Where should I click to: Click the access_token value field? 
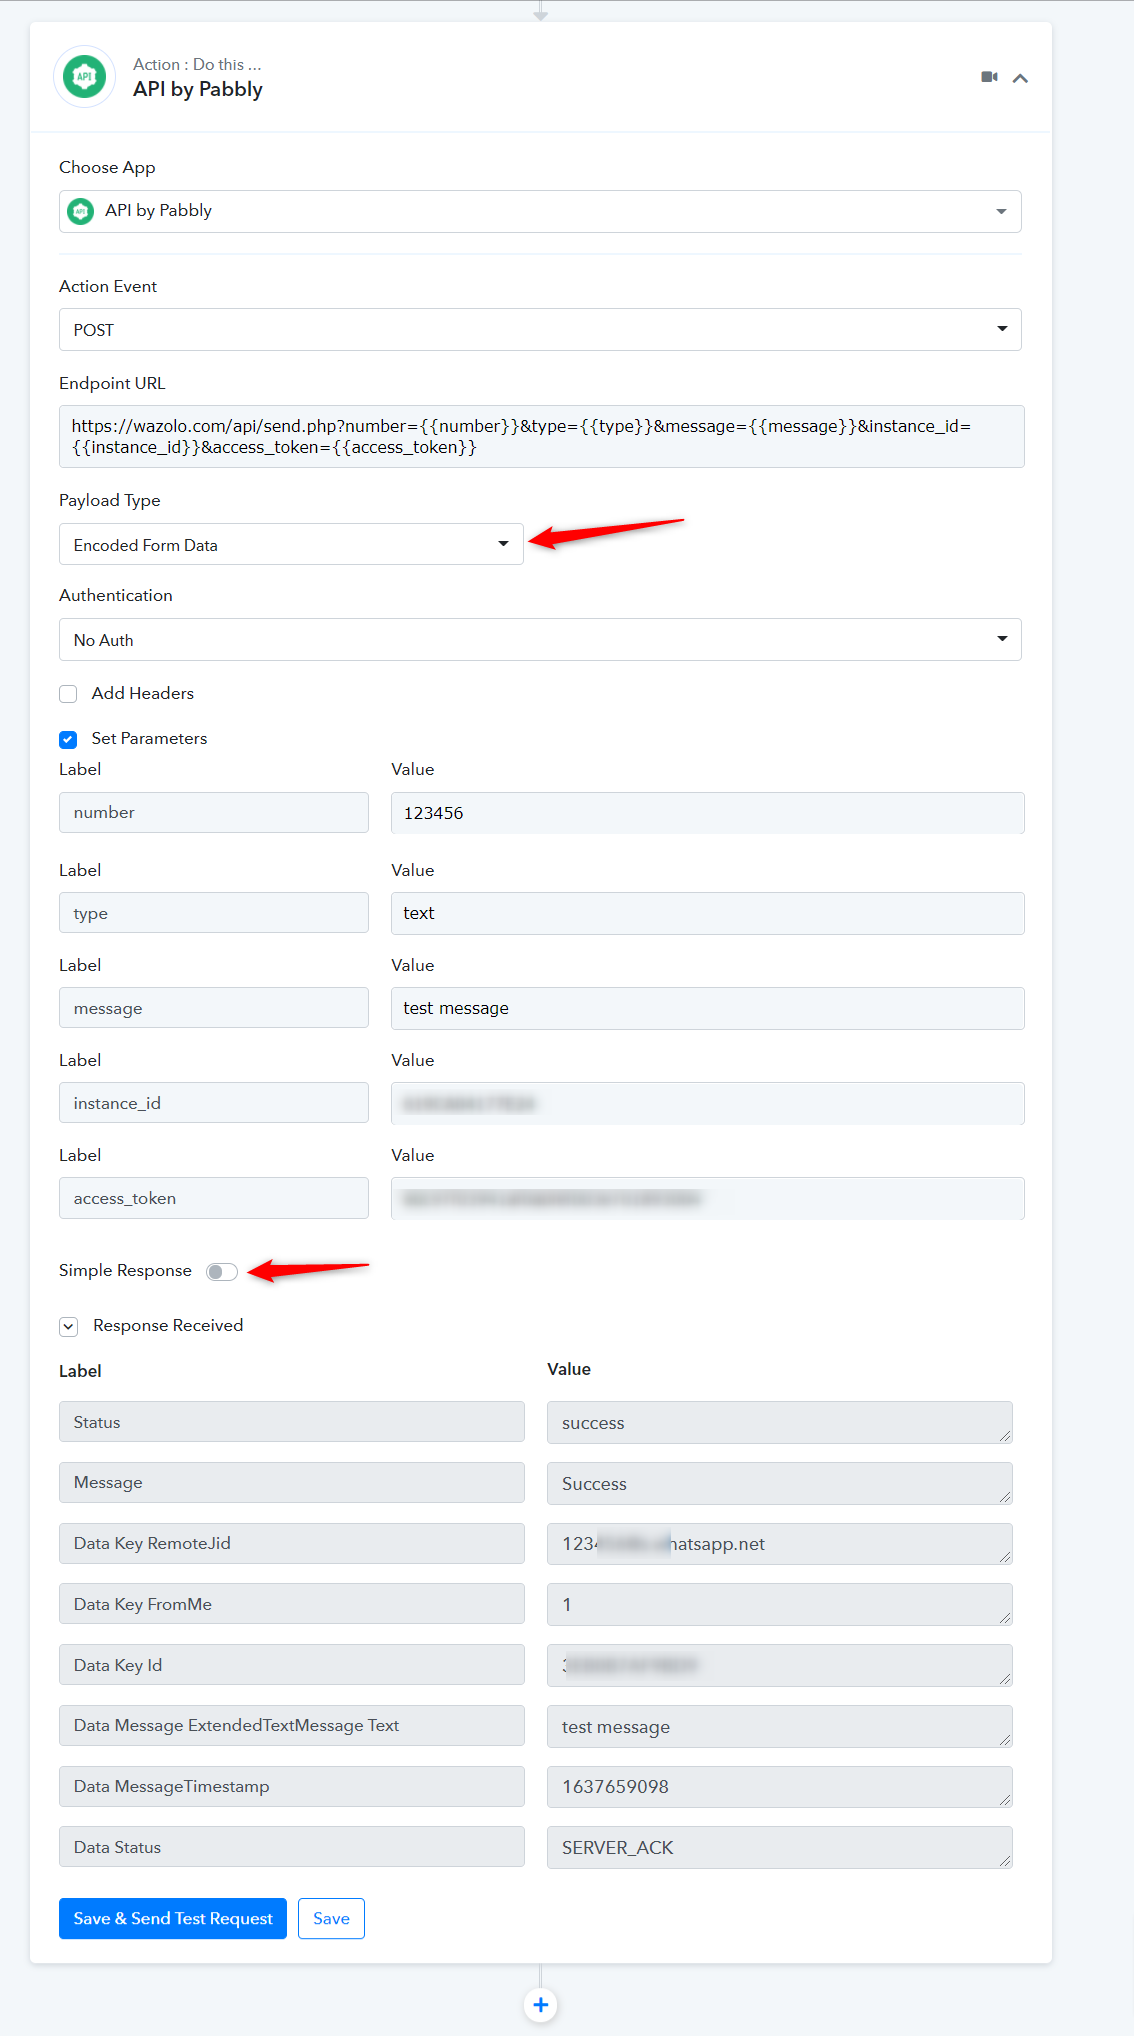[708, 1198]
